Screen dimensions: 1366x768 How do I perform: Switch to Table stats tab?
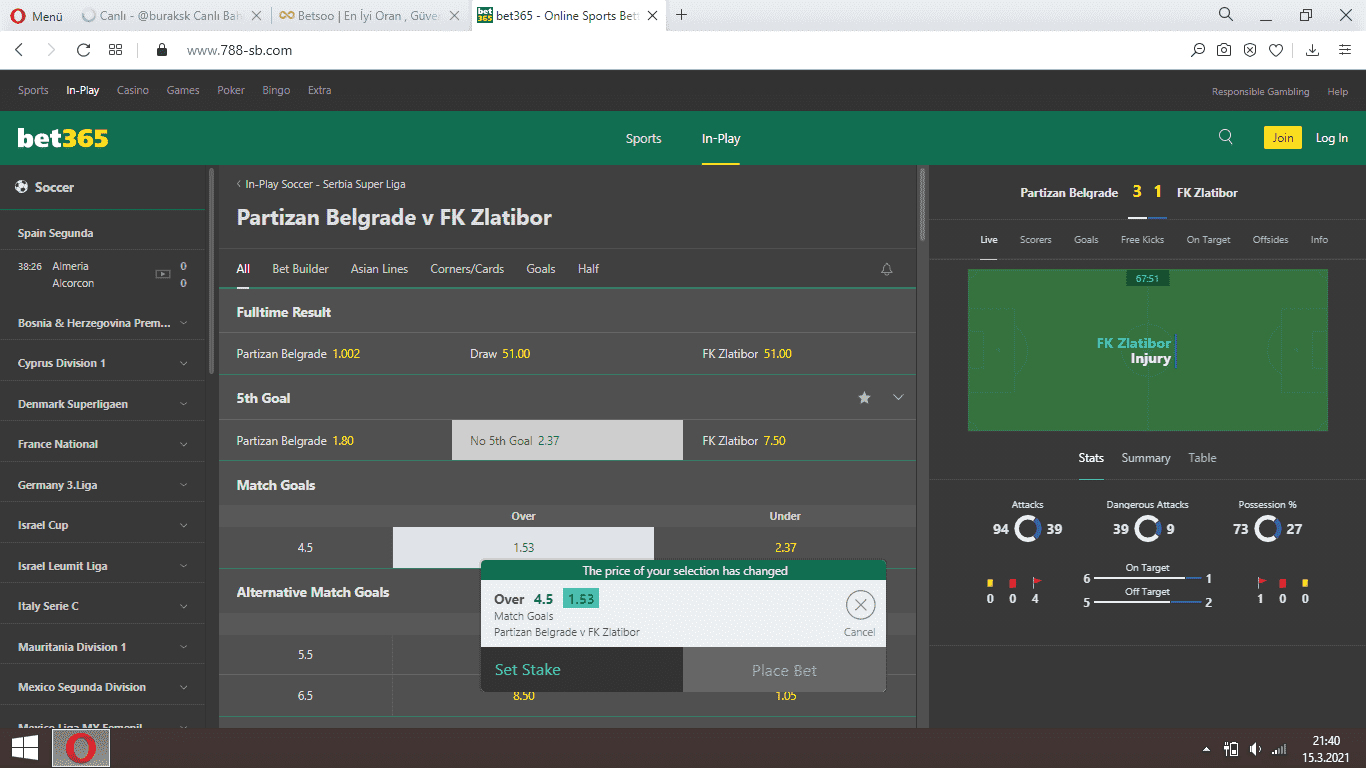tap(1202, 458)
